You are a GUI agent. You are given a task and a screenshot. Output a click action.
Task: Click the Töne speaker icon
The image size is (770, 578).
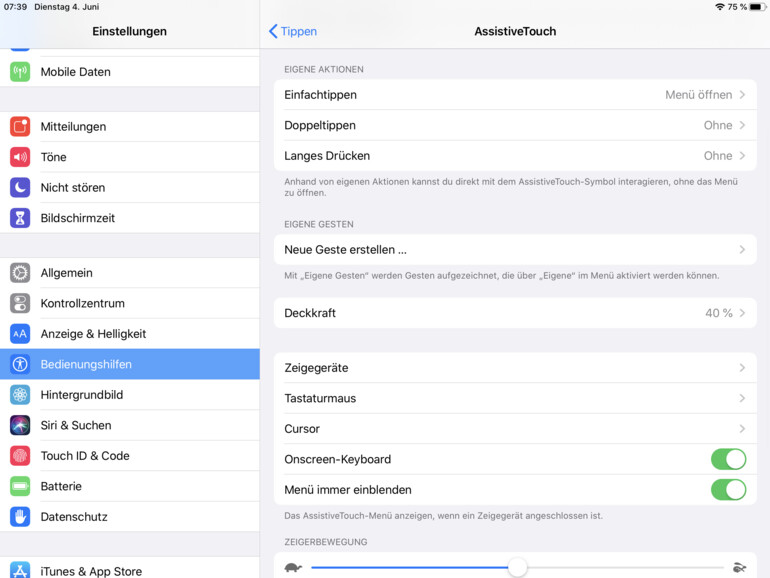point(20,157)
